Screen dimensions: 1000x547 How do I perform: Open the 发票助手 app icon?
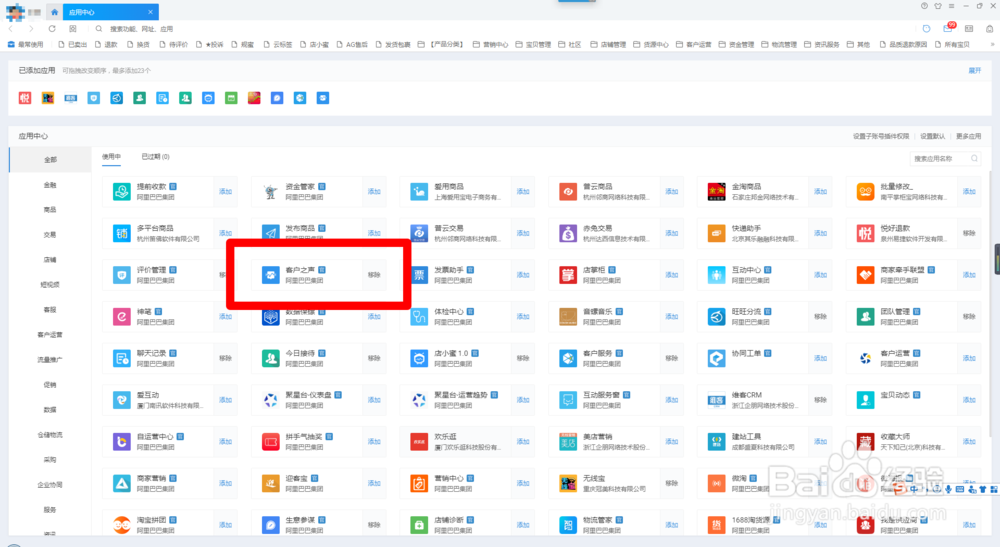[x=419, y=275]
